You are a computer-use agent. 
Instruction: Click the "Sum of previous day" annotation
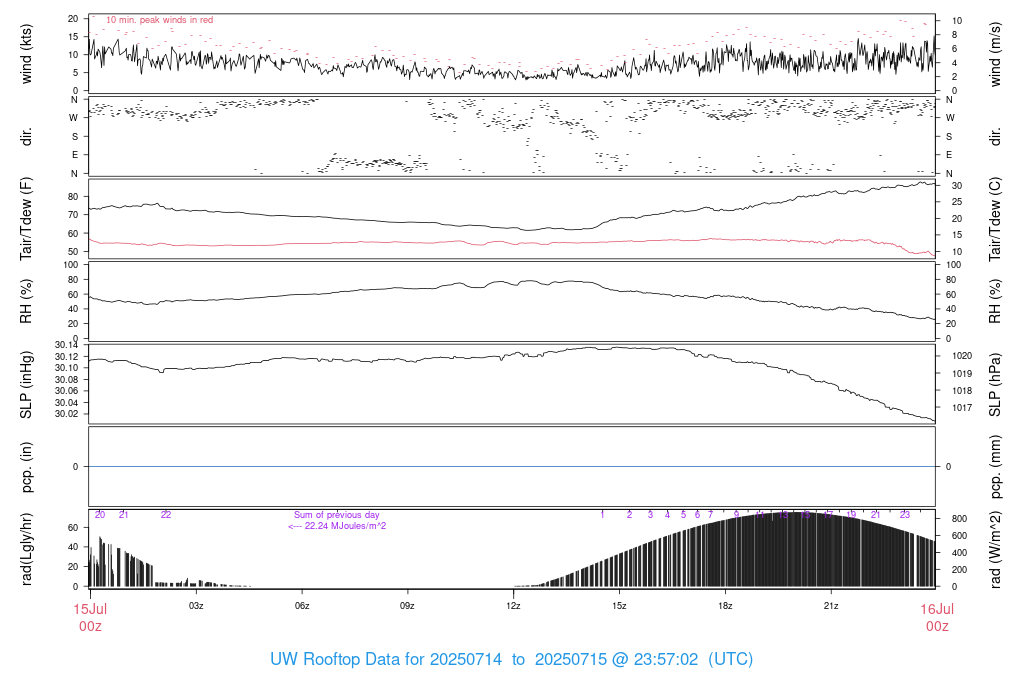pos(336,515)
